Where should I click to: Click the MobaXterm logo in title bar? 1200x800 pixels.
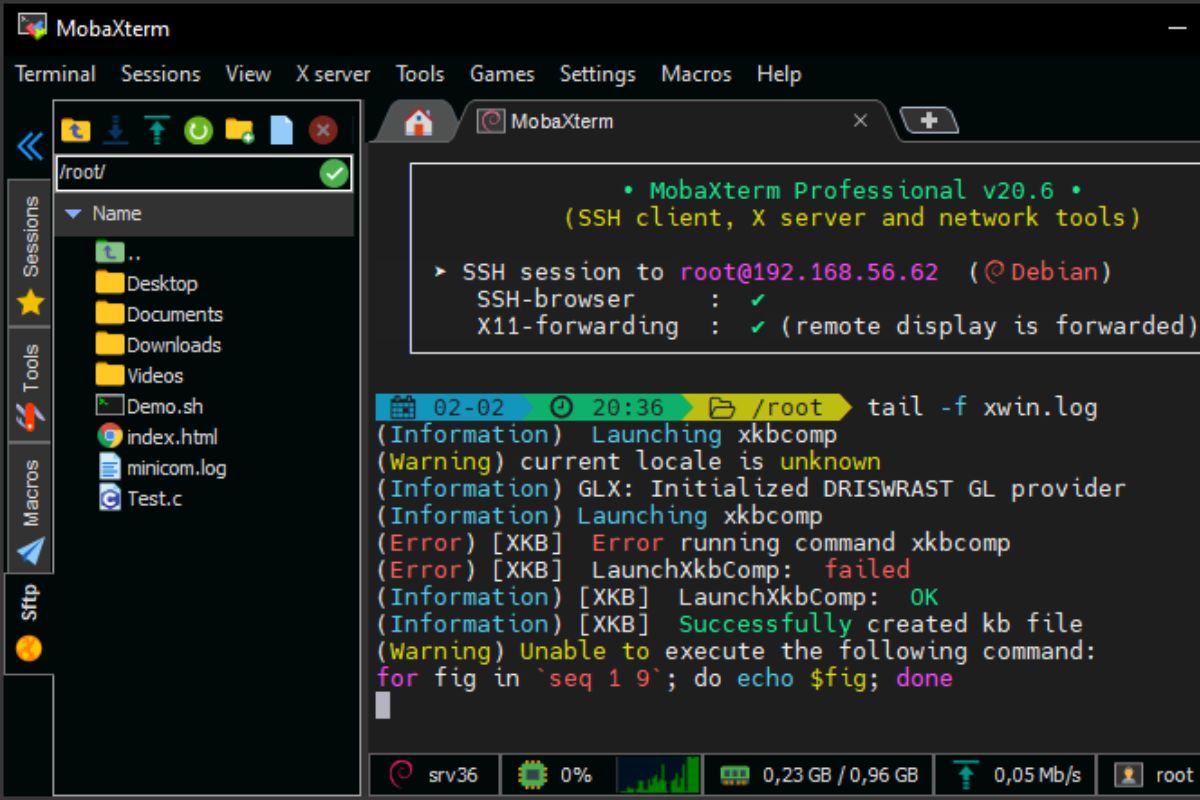tap(31, 27)
